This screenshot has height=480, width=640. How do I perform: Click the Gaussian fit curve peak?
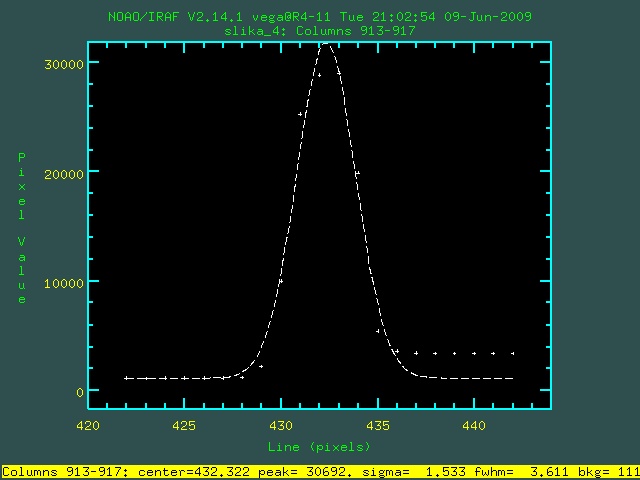[x=325, y=43]
